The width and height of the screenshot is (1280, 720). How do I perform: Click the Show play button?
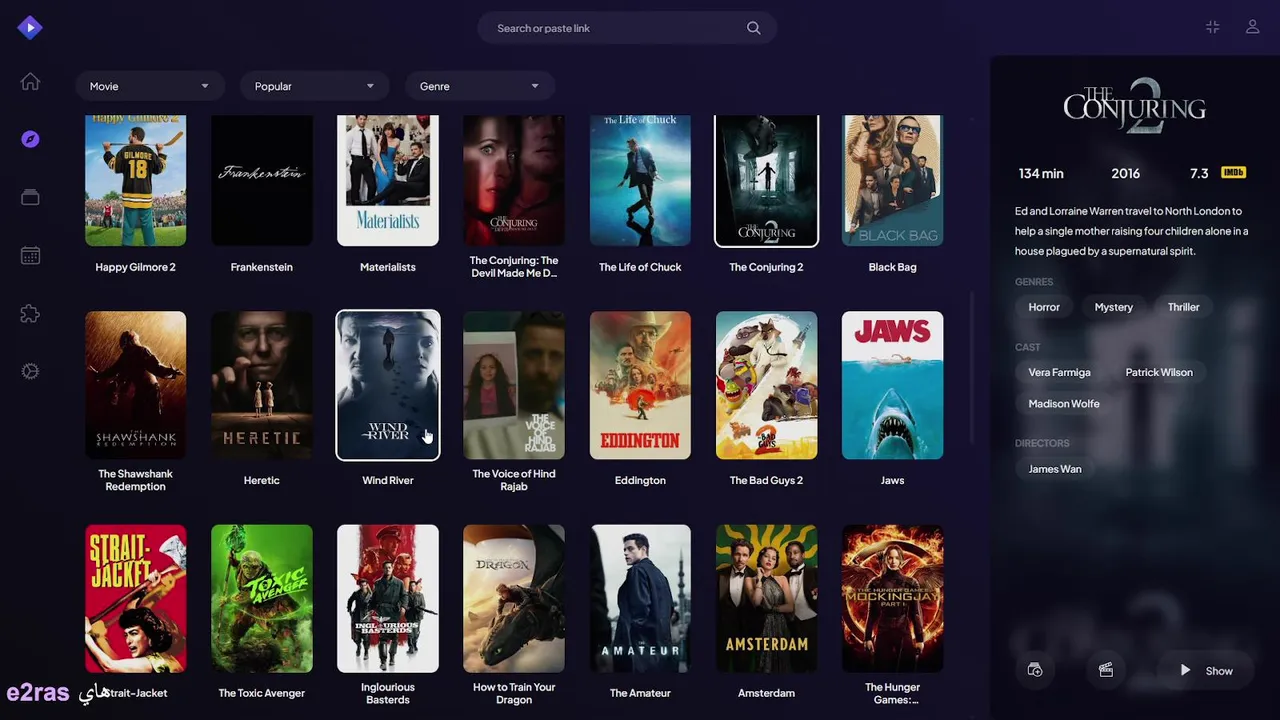1206,671
